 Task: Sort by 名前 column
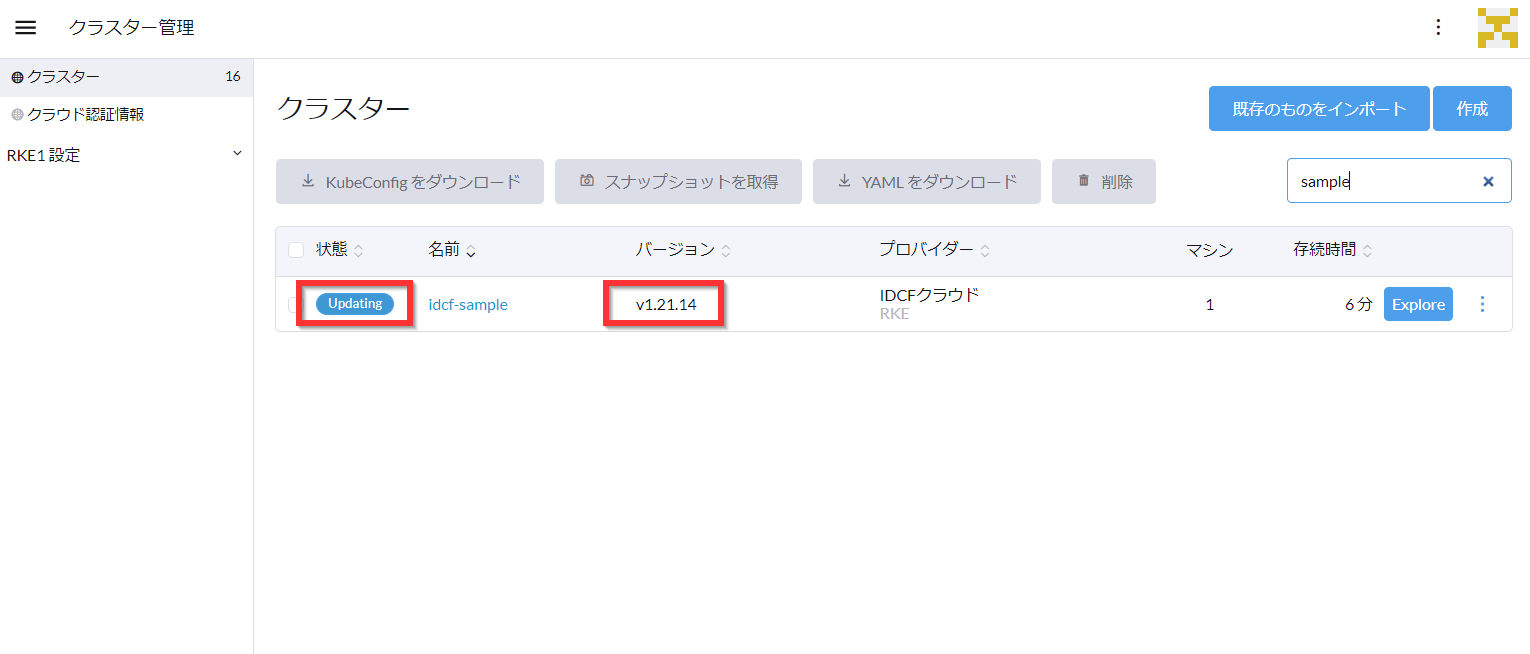(452, 250)
